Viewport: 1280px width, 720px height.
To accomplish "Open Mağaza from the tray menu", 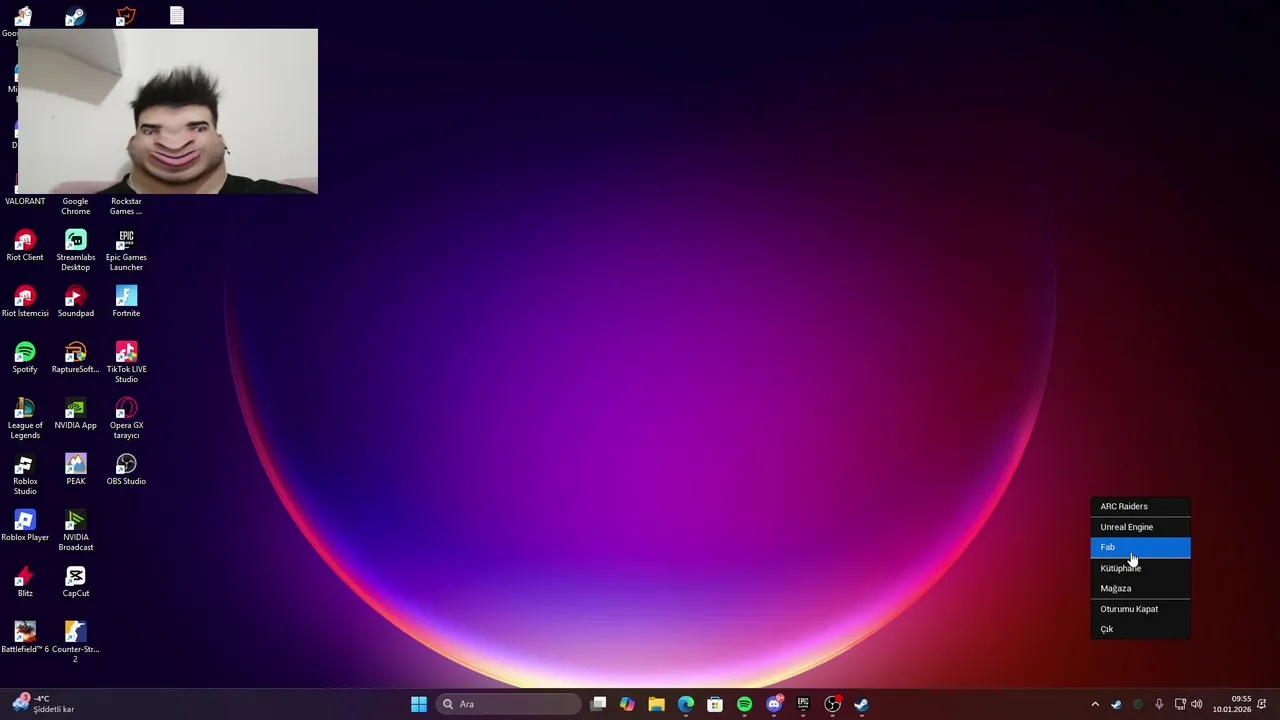I will (1140, 588).
